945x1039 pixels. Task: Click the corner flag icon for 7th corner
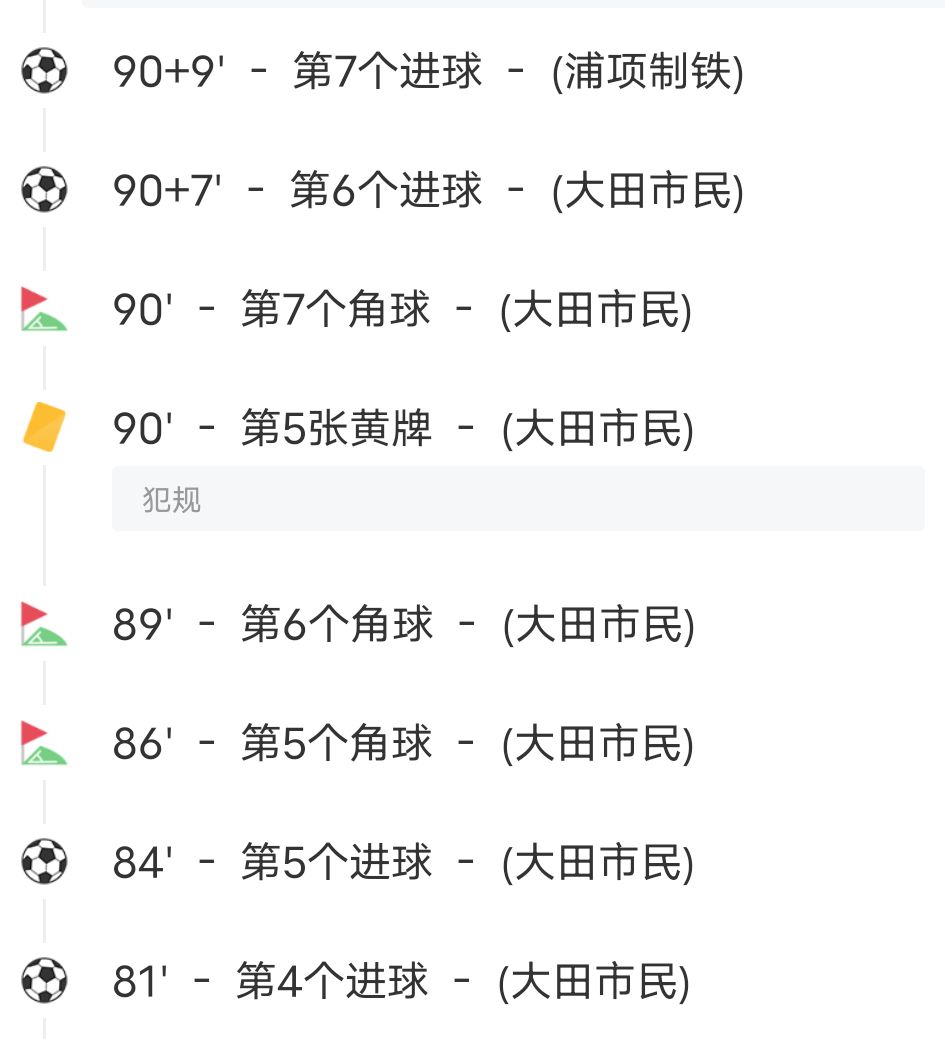(44, 310)
